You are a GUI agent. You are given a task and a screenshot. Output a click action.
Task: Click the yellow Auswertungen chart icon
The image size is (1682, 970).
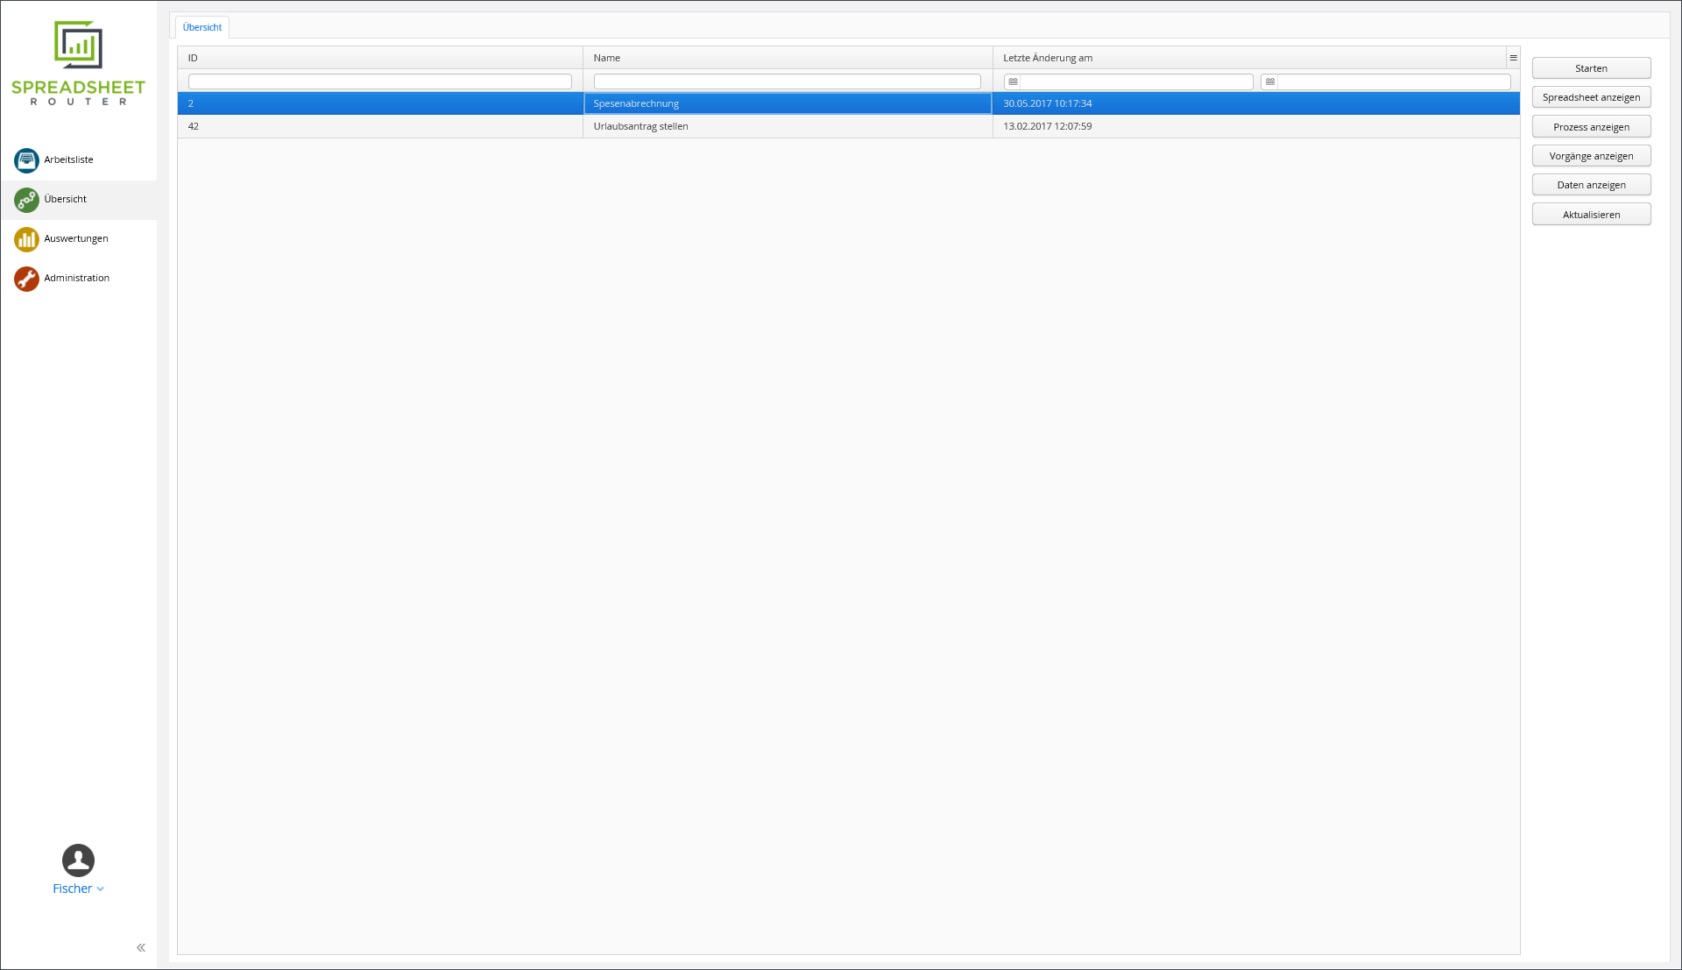(27, 239)
